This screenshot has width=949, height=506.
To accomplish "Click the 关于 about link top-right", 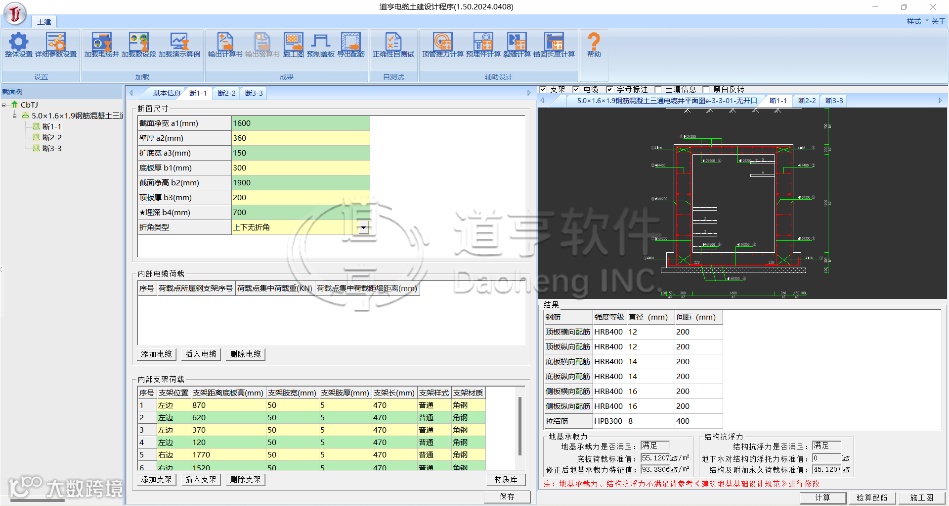I will [938, 21].
